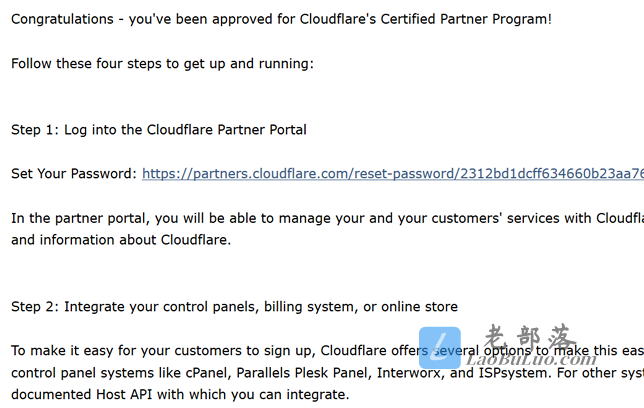The height and width of the screenshot is (408, 644).
Task: Click 'and information about Cloudflare.' line
Action: [x=121, y=240]
